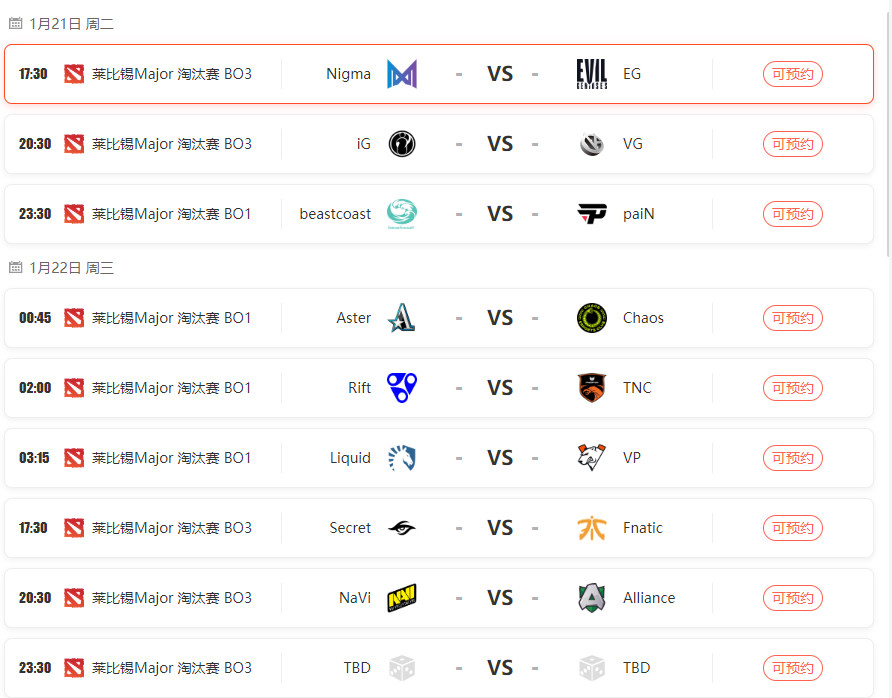
Task: Click the TBD placeholder logo
Action: [x=403, y=667]
